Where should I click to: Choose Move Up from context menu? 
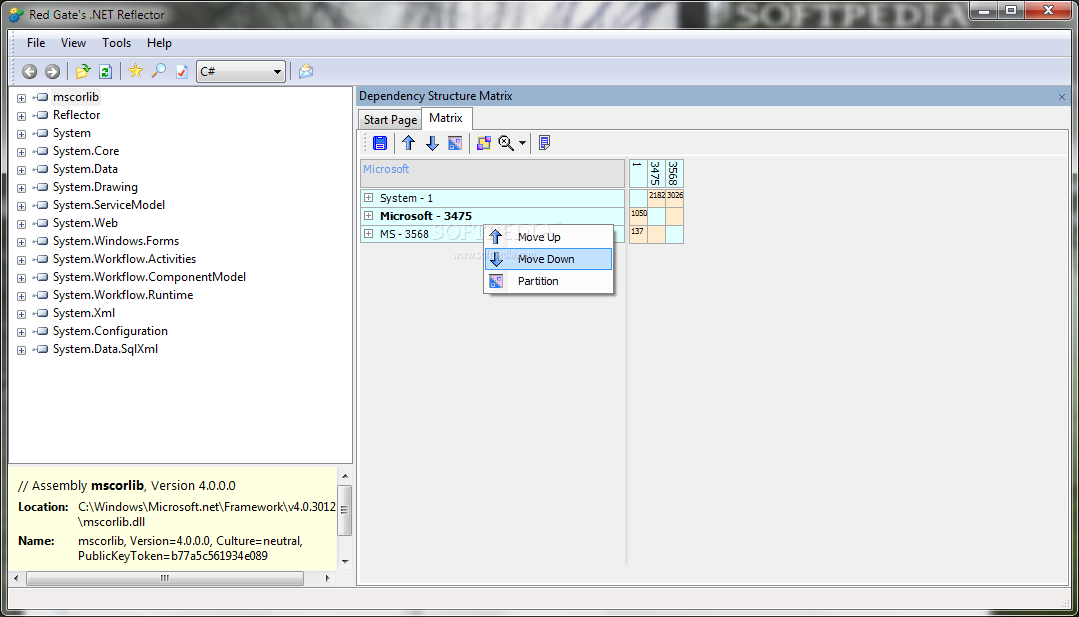pyautogui.click(x=548, y=237)
